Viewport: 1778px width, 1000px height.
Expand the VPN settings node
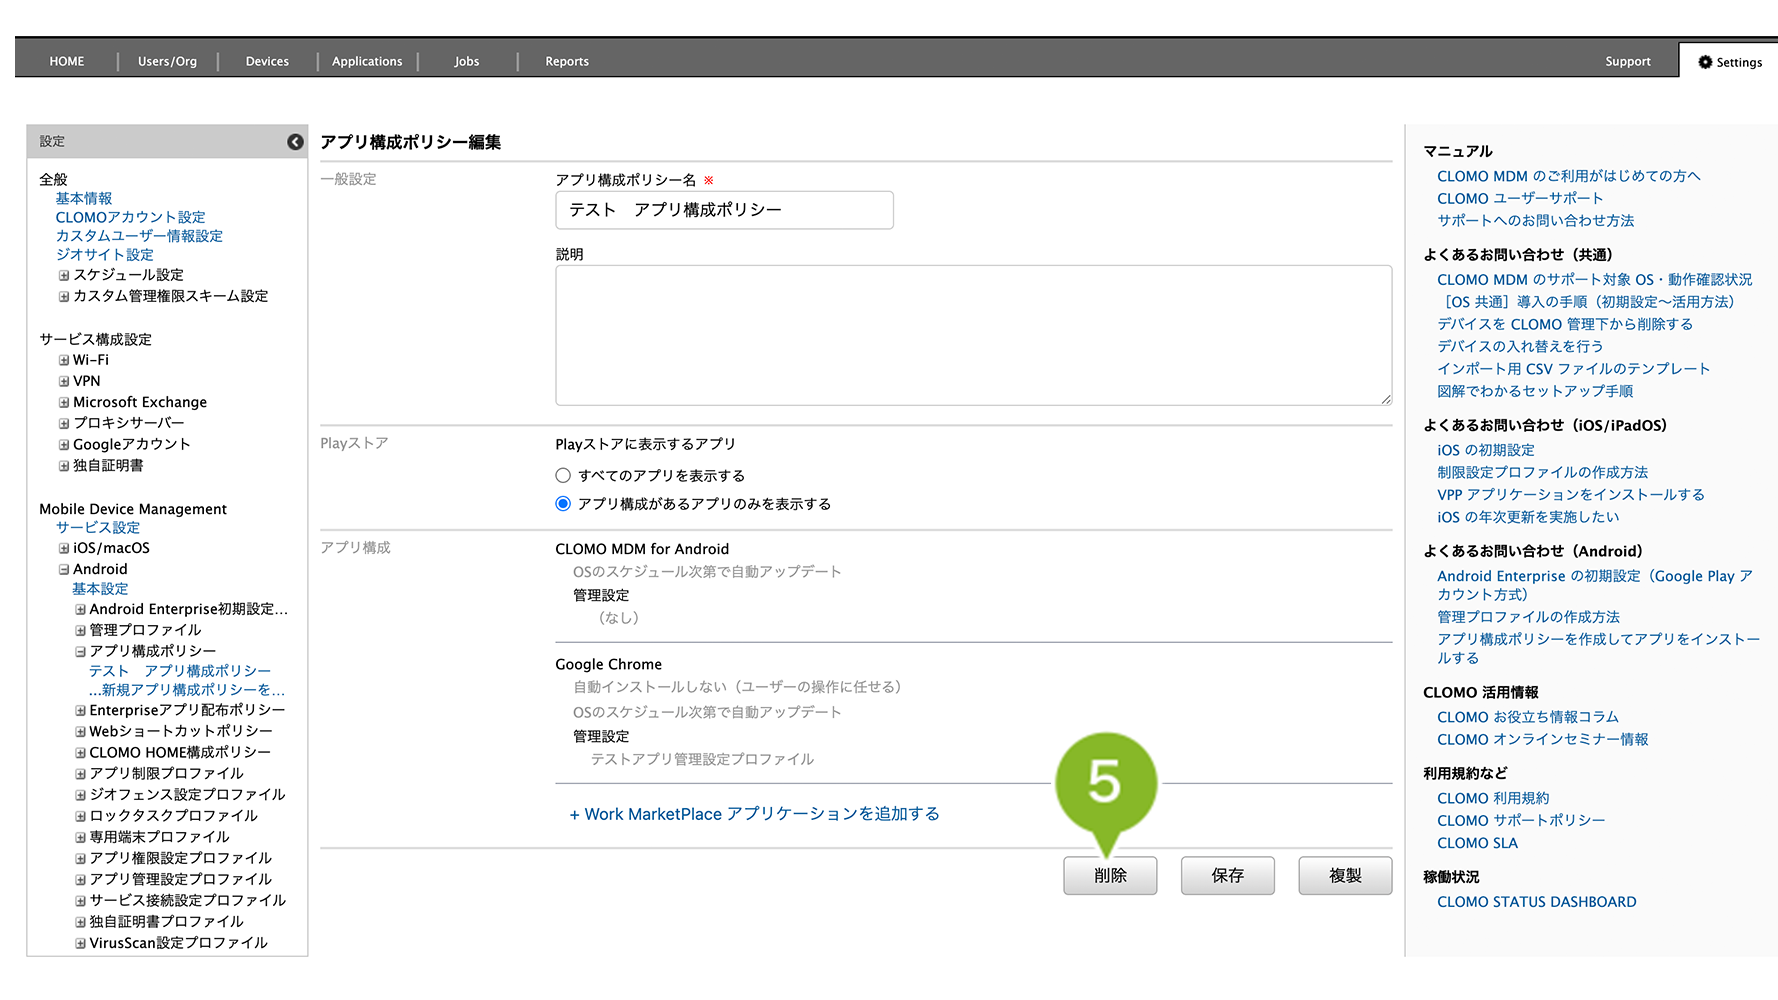[64, 381]
